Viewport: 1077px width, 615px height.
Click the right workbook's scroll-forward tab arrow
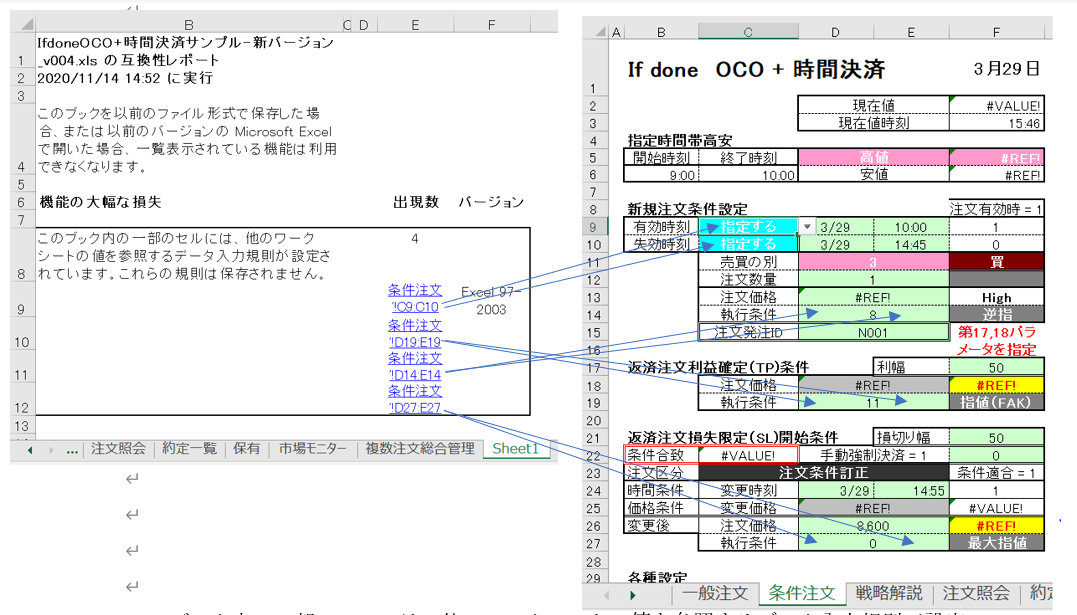pyautogui.click(x=631, y=594)
